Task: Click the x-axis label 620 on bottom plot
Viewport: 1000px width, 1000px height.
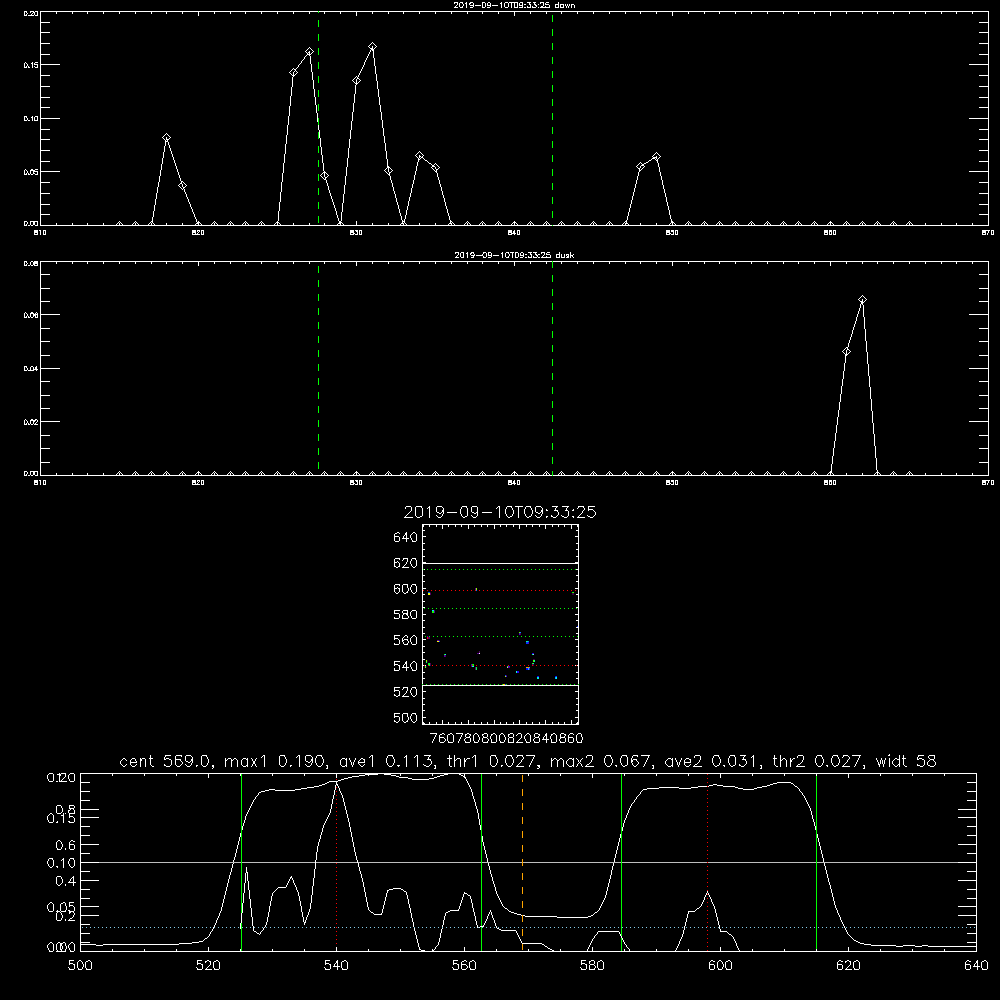Action: [x=848, y=966]
